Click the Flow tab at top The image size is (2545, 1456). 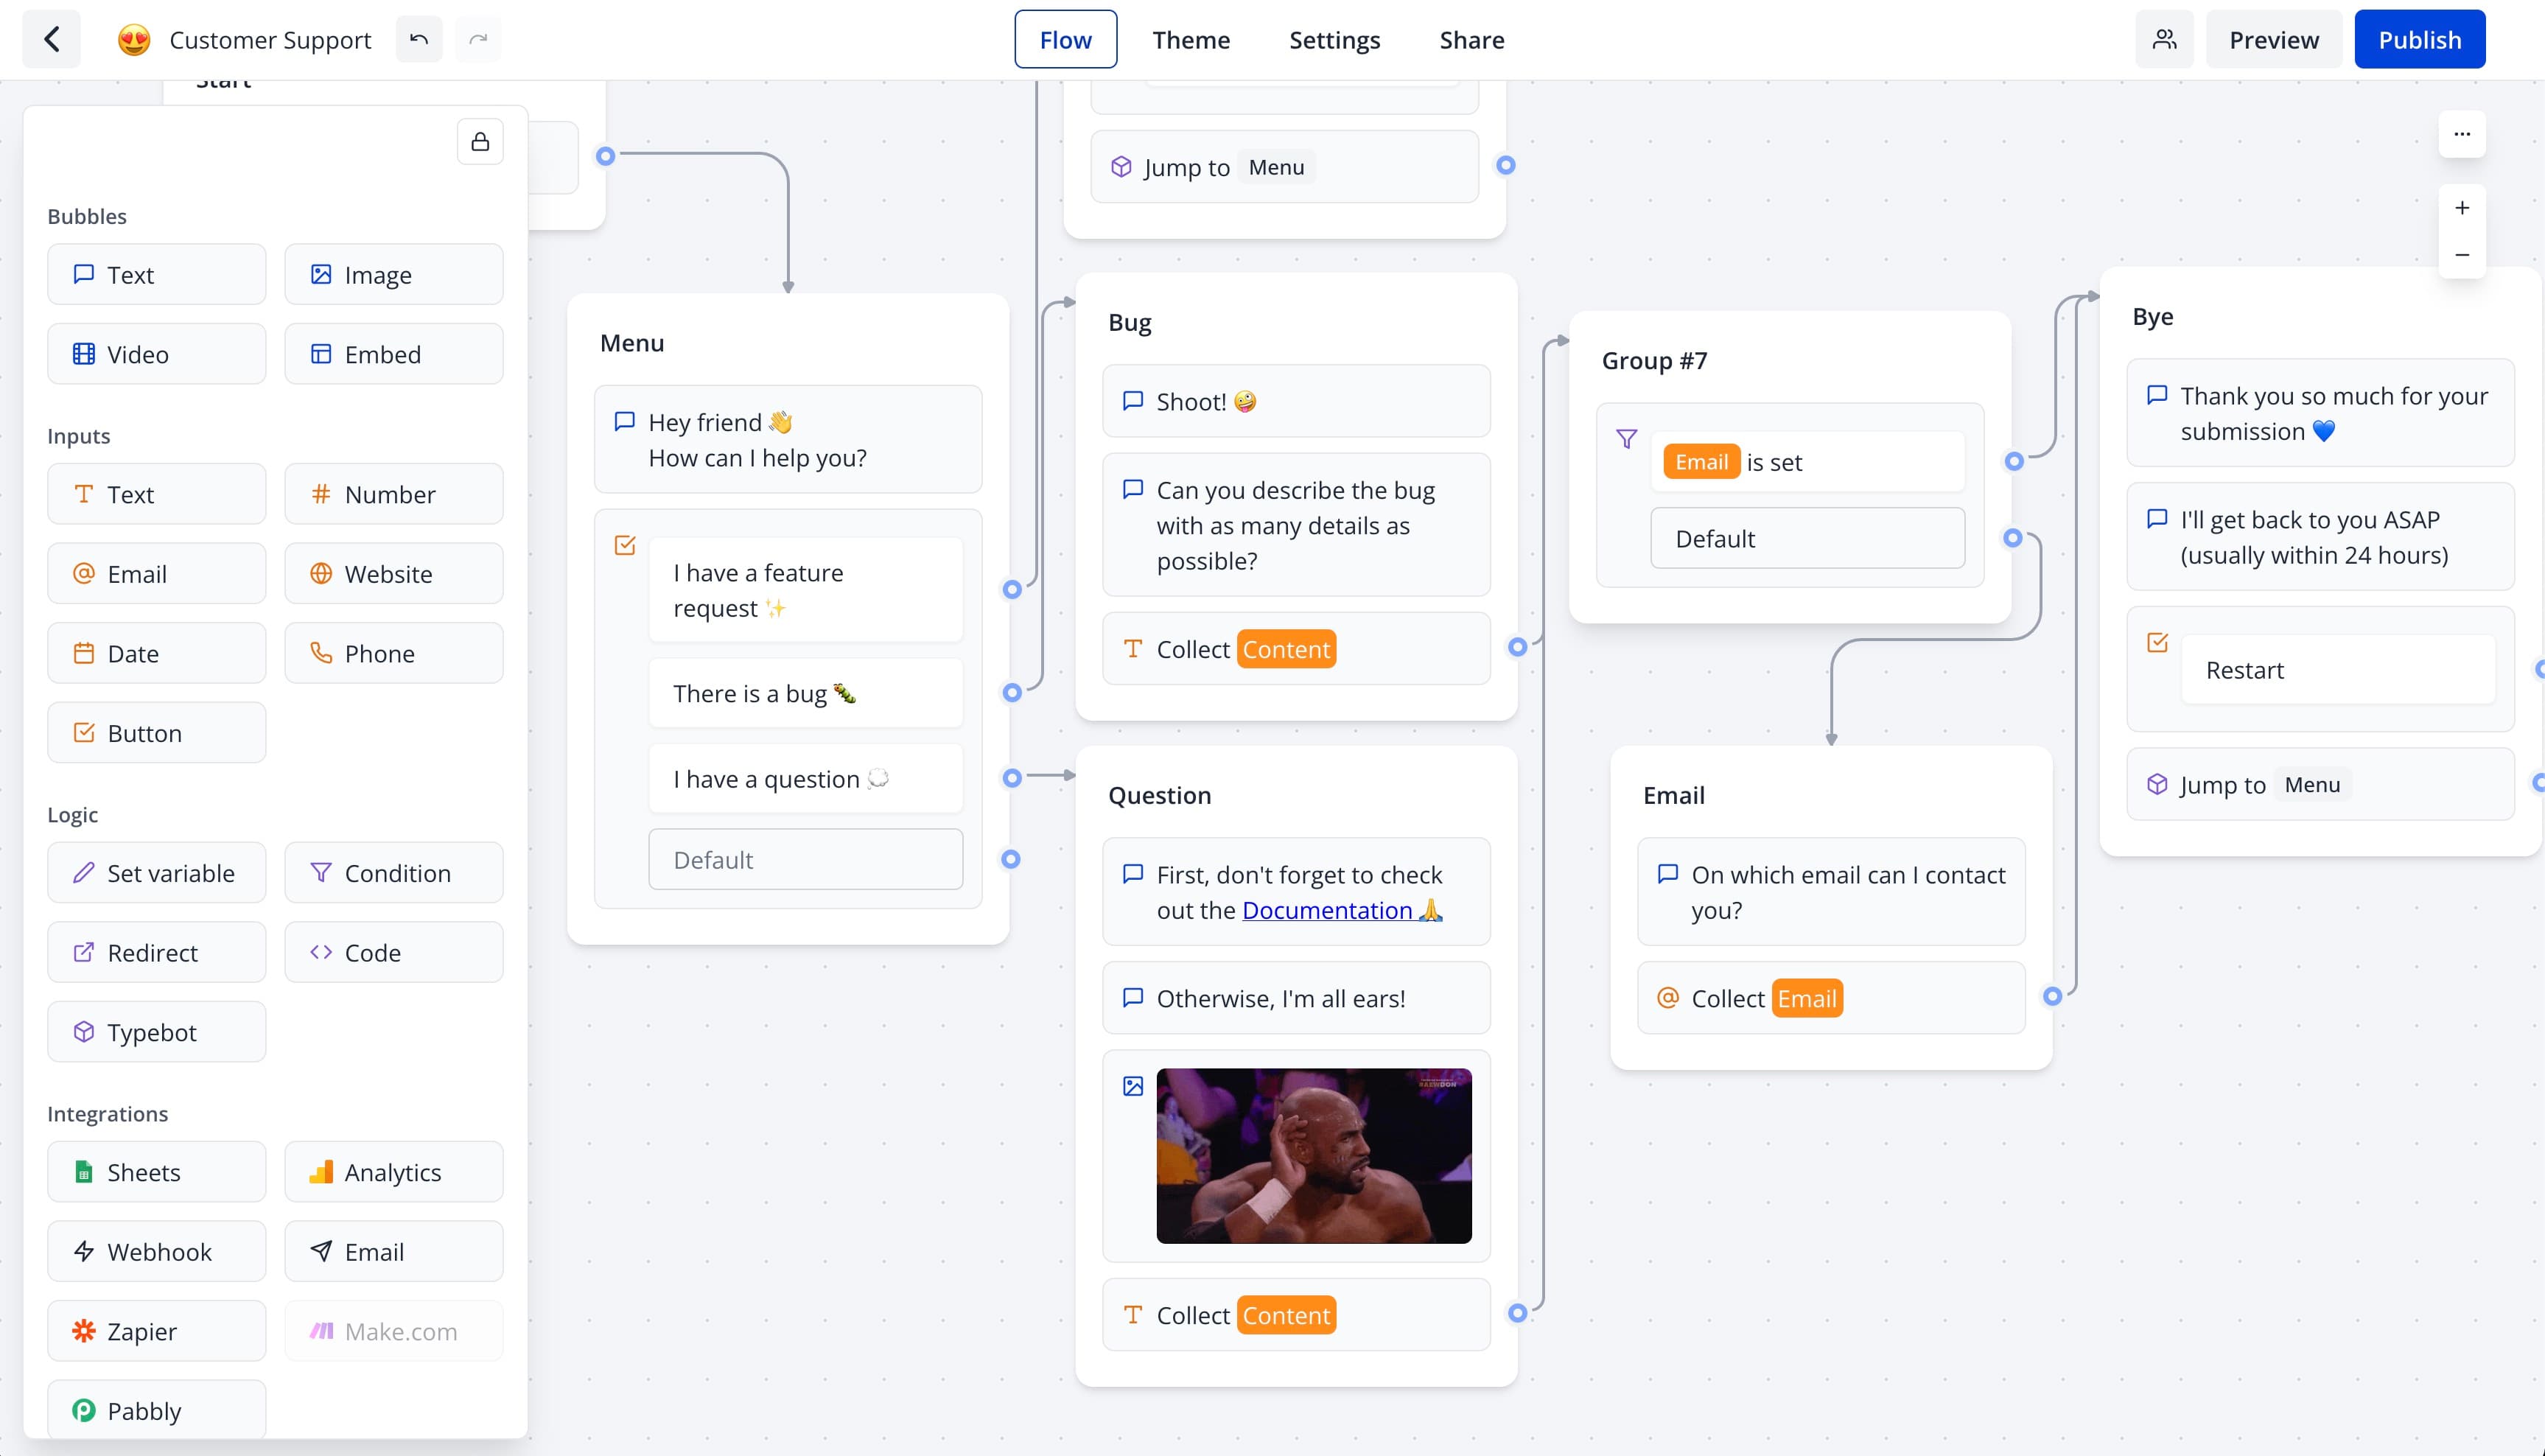tap(1066, 38)
